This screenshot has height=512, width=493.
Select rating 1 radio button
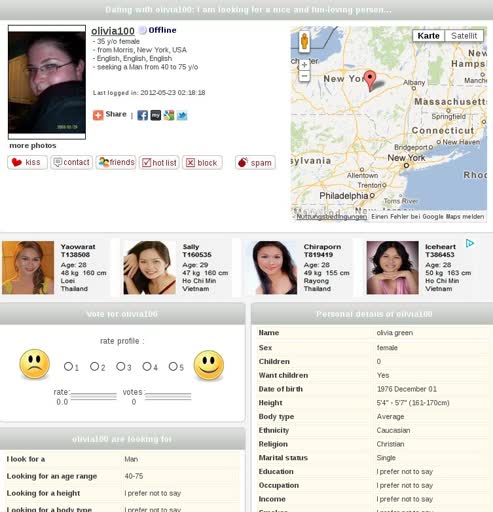(68, 366)
